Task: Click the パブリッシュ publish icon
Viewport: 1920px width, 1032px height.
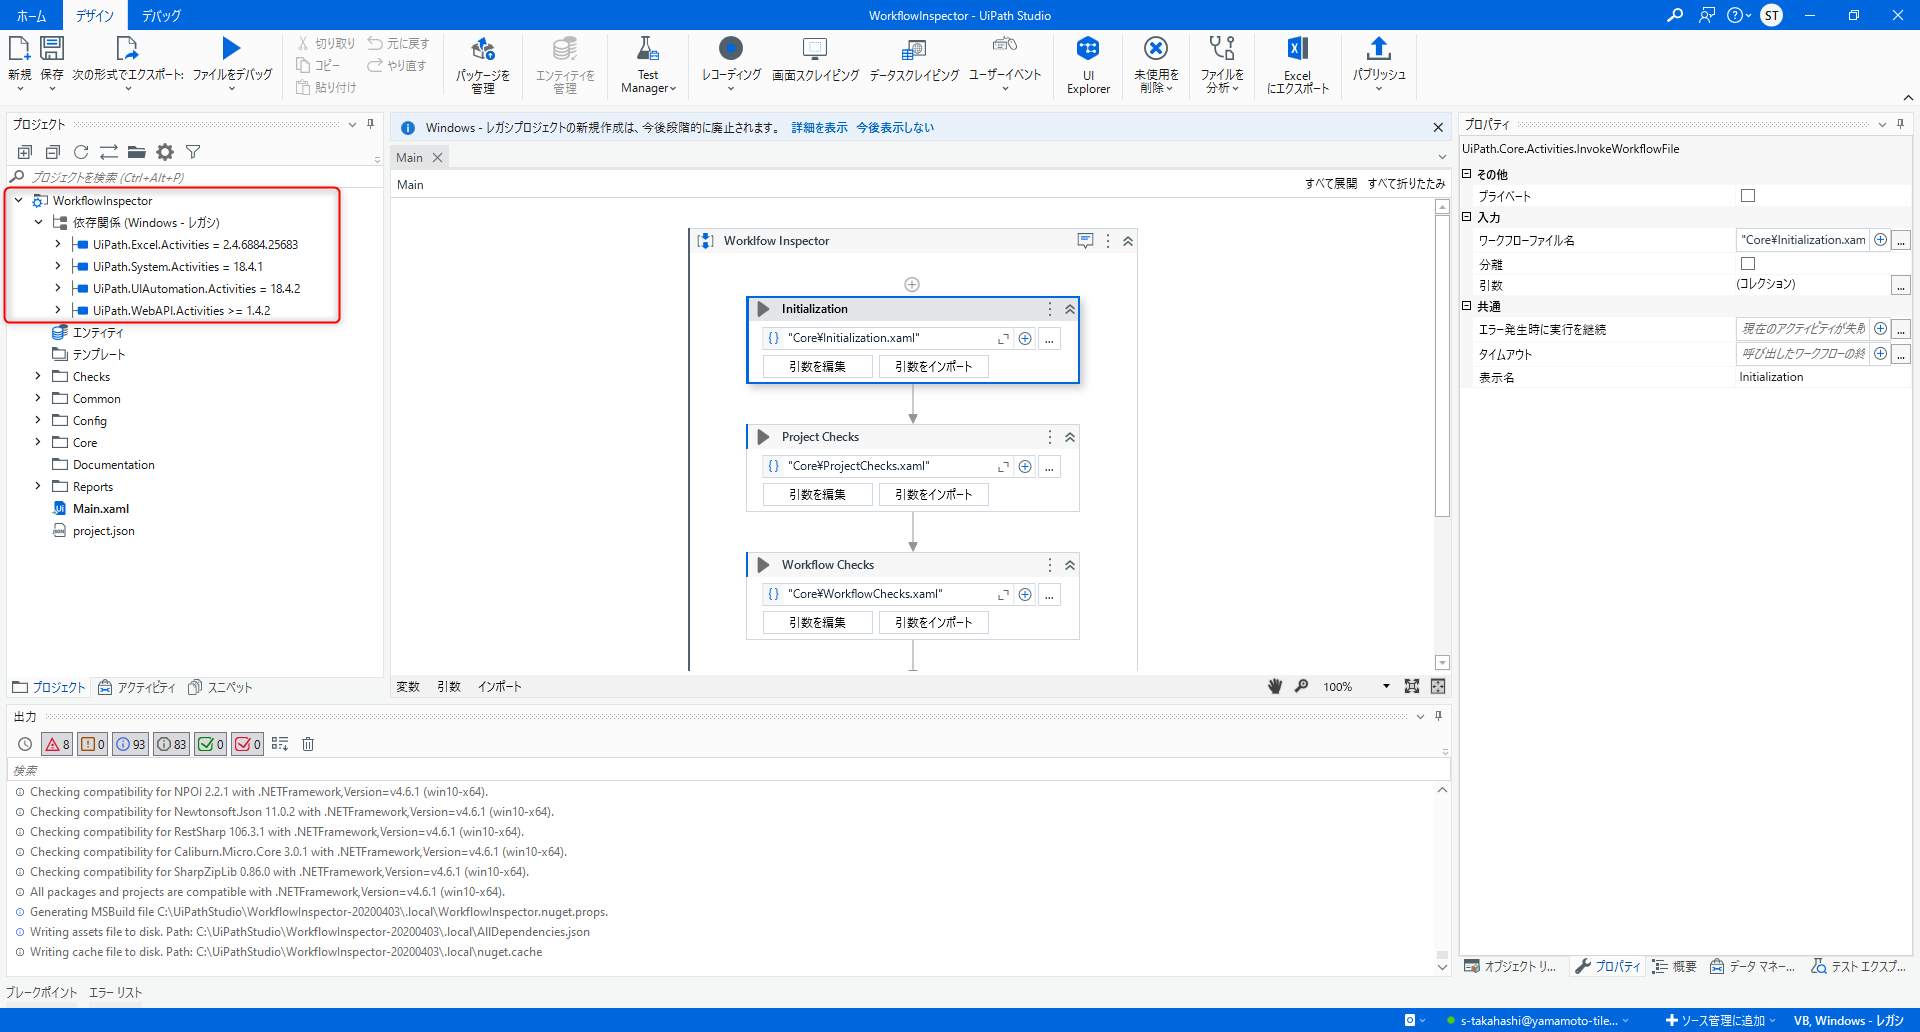Action: 1378,62
